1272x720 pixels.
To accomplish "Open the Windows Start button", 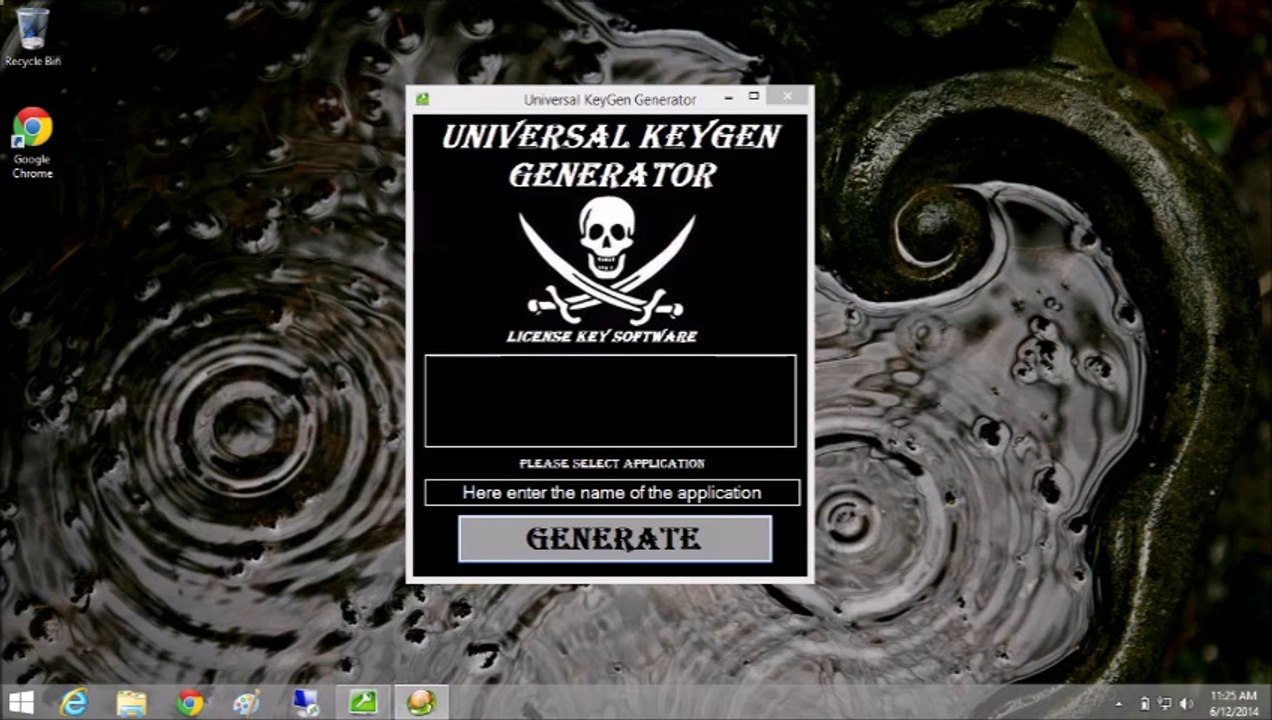I will pos(21,702).
